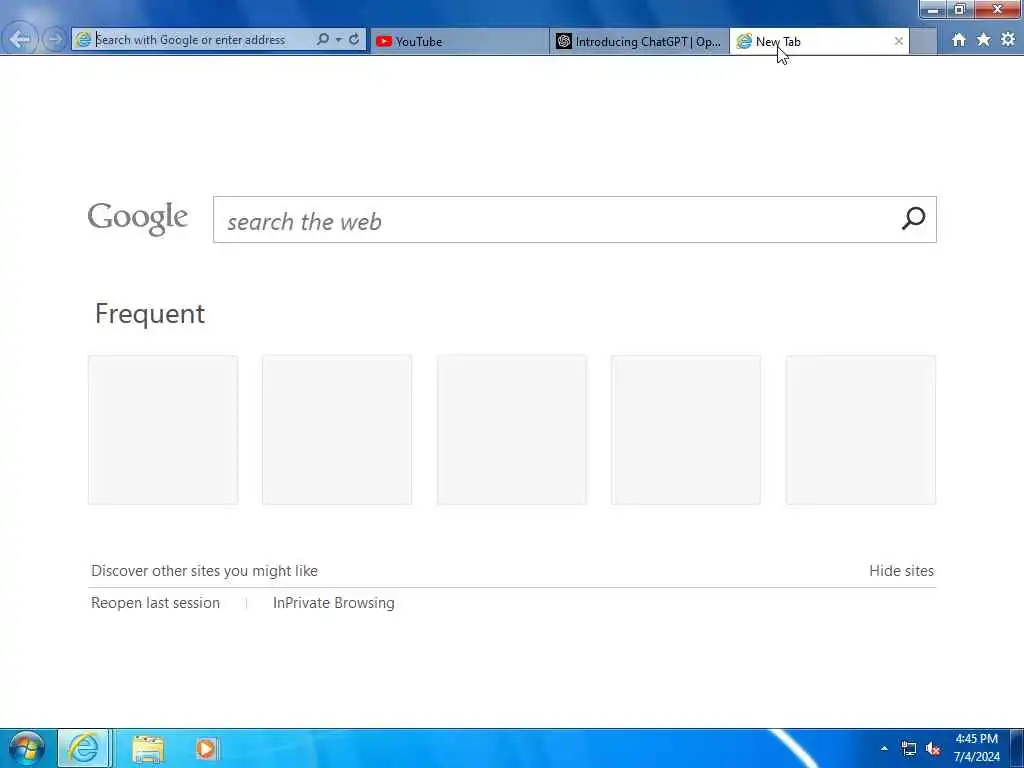The width and height of the screenshot is (1024, 768).
Task: Switch to the Introducing ChatGPT tab
Action: click(x=639, y=41)
